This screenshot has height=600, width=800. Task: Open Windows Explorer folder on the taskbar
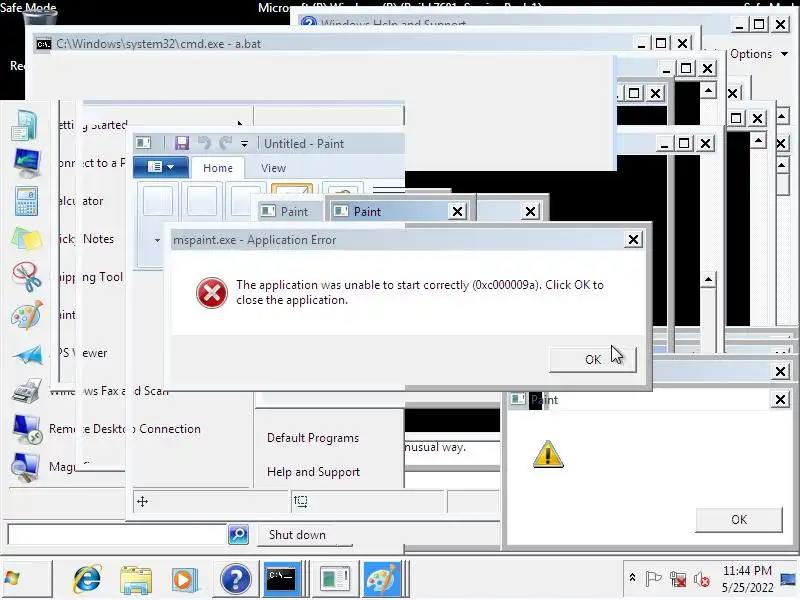point(135,580)
